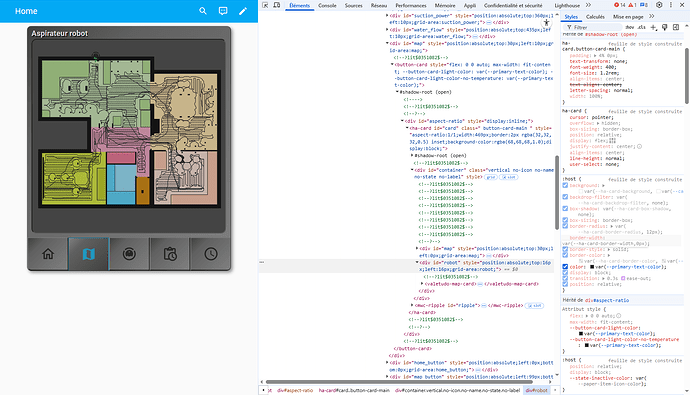Switch to the Sources tab
This screenshot has height=395, width=690.
click(353, 5)
